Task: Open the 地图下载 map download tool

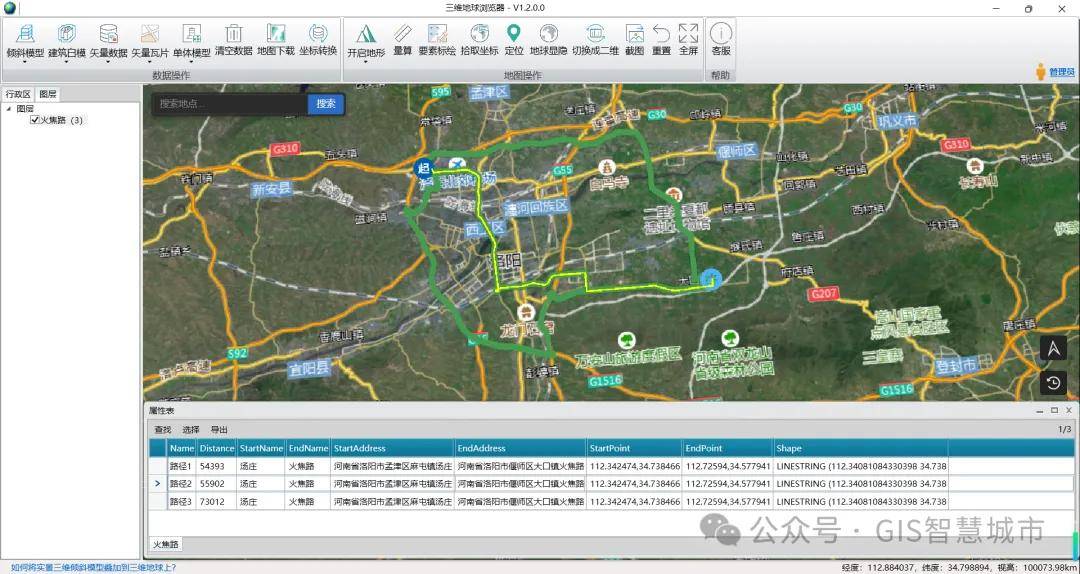Action: 275,35
